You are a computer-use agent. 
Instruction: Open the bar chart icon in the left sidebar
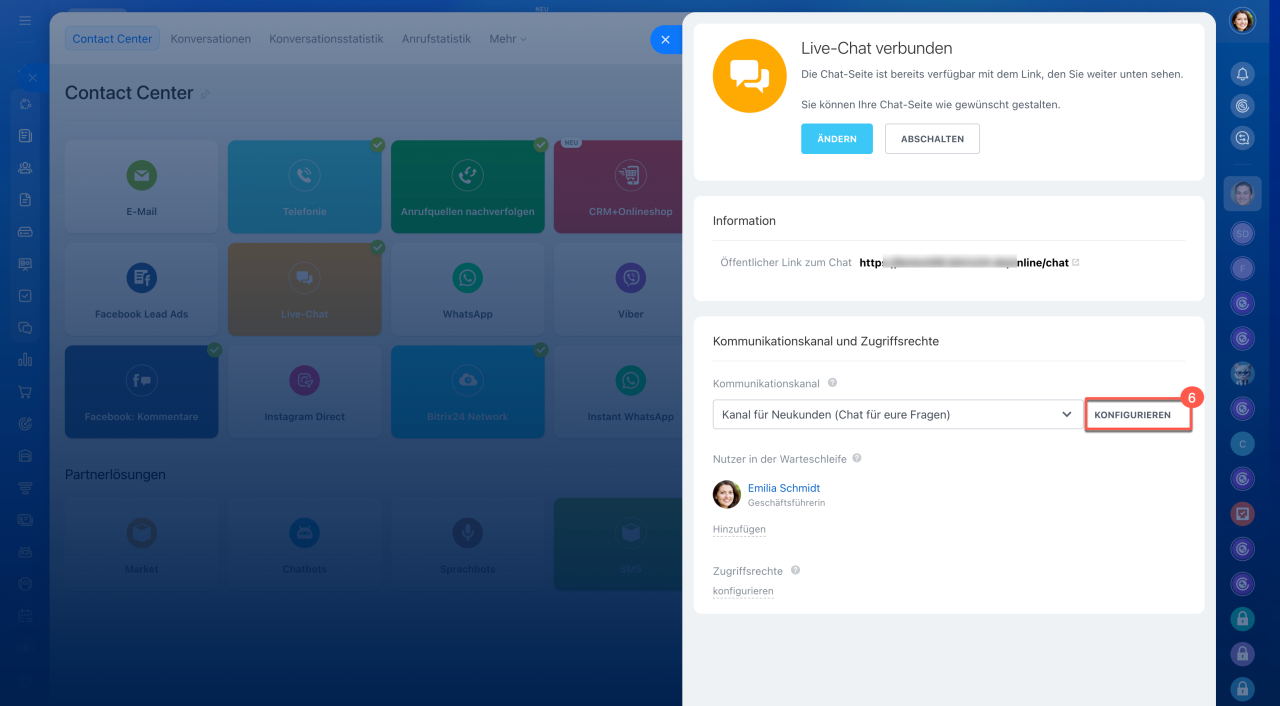click(26, 360)
